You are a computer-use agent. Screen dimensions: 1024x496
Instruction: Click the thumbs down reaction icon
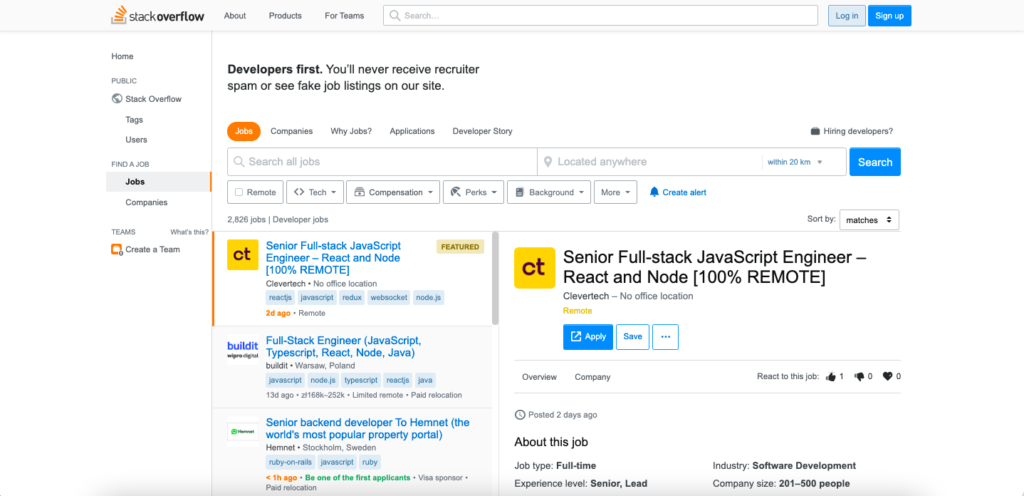(x=858, y=377)
